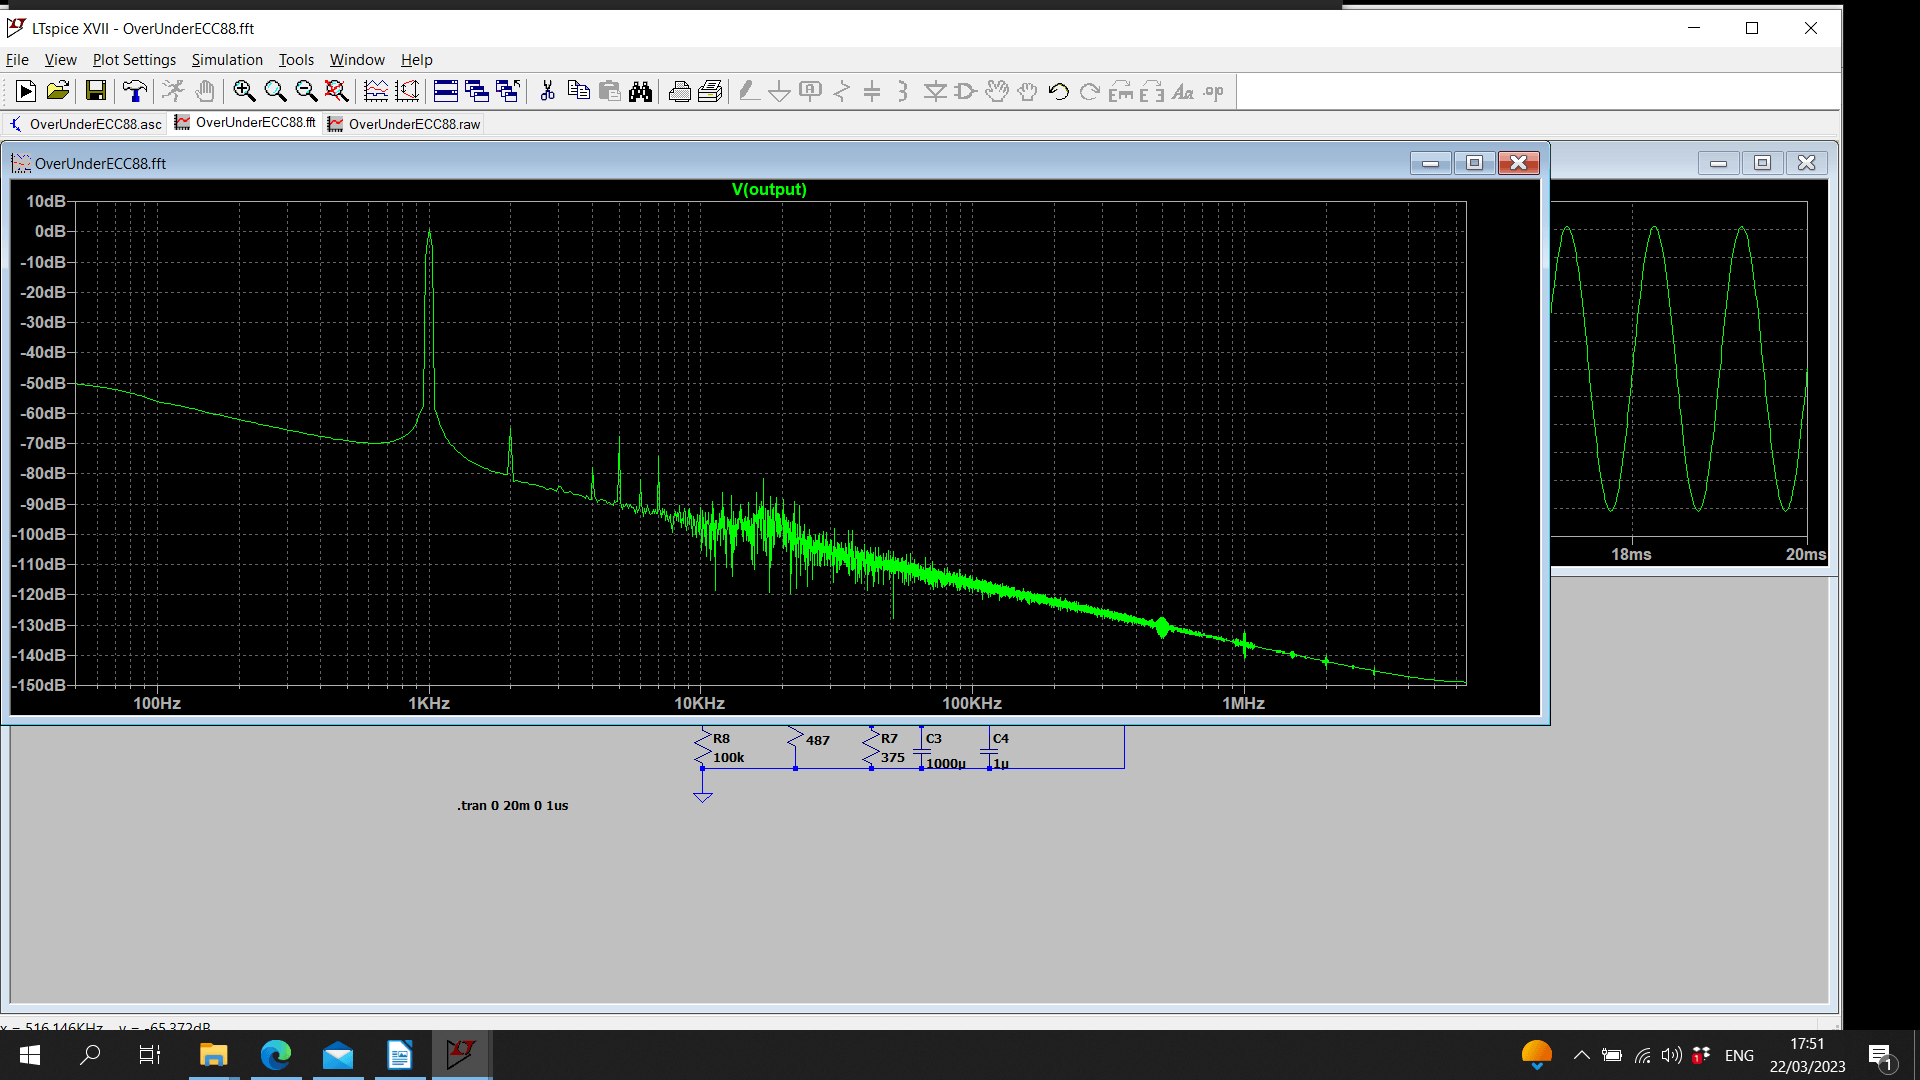
Task: Click the Zoom to Fit icon
Action: [x=337, y=92]
